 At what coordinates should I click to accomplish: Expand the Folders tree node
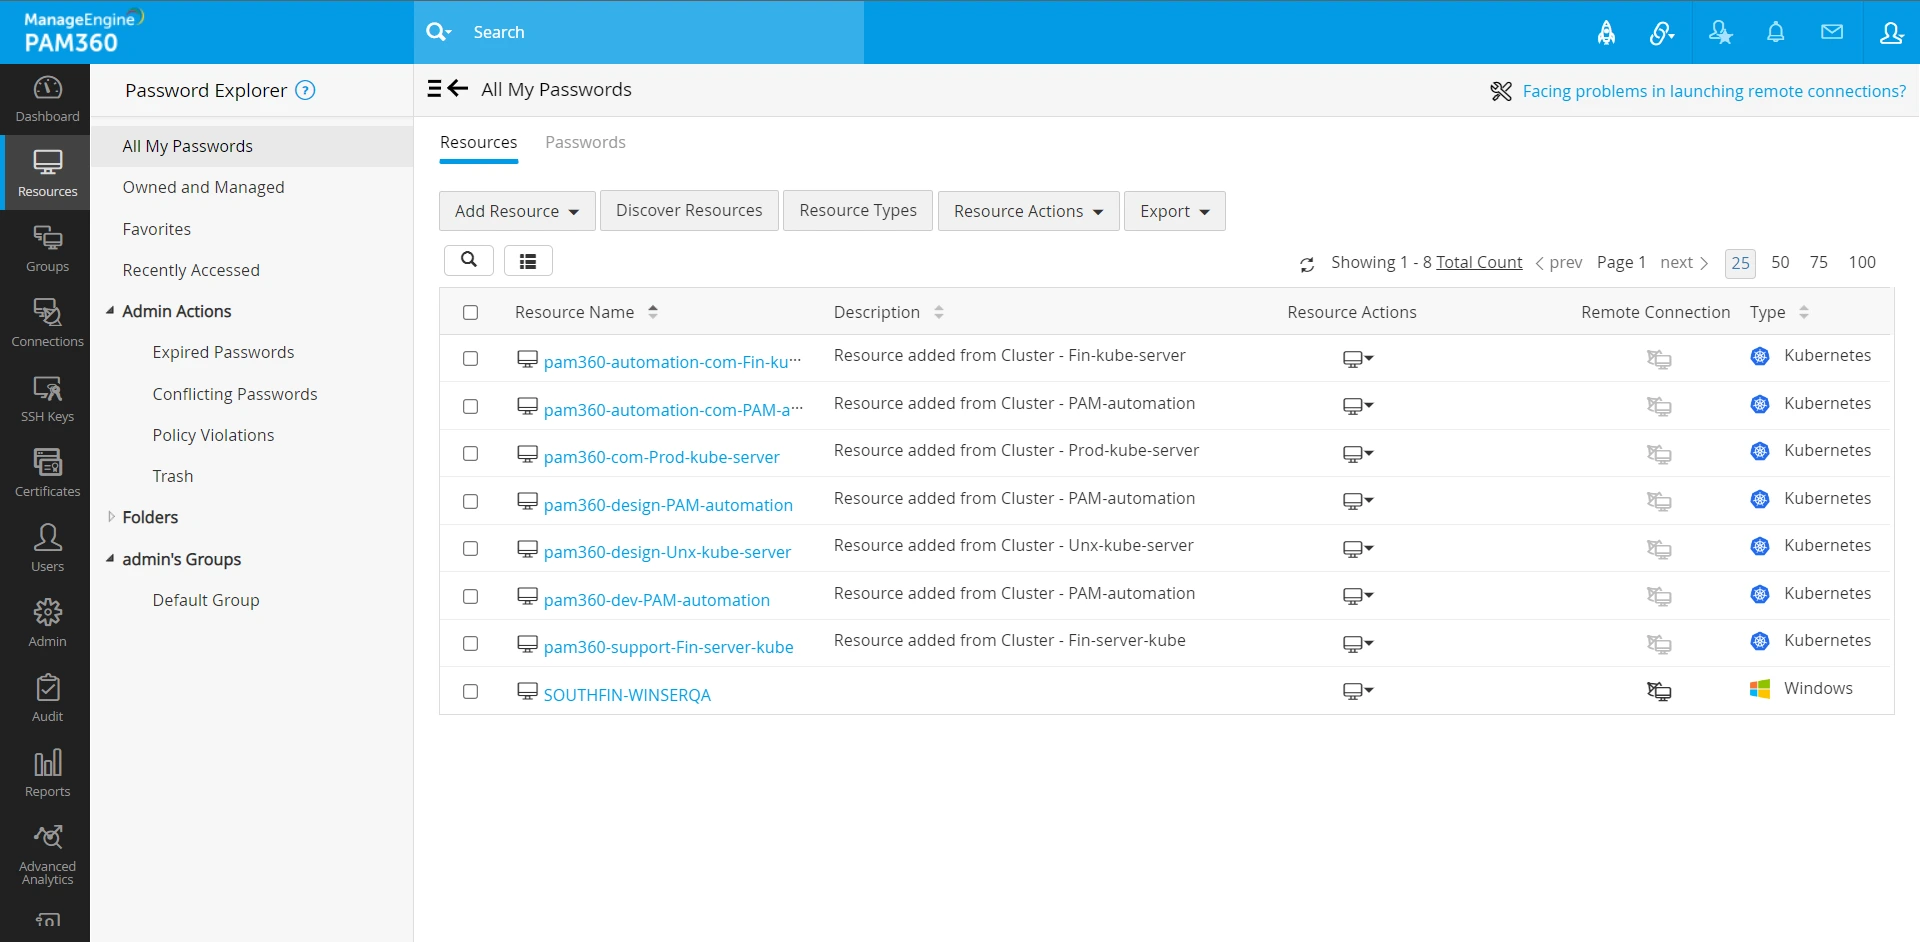coord(111,517)
